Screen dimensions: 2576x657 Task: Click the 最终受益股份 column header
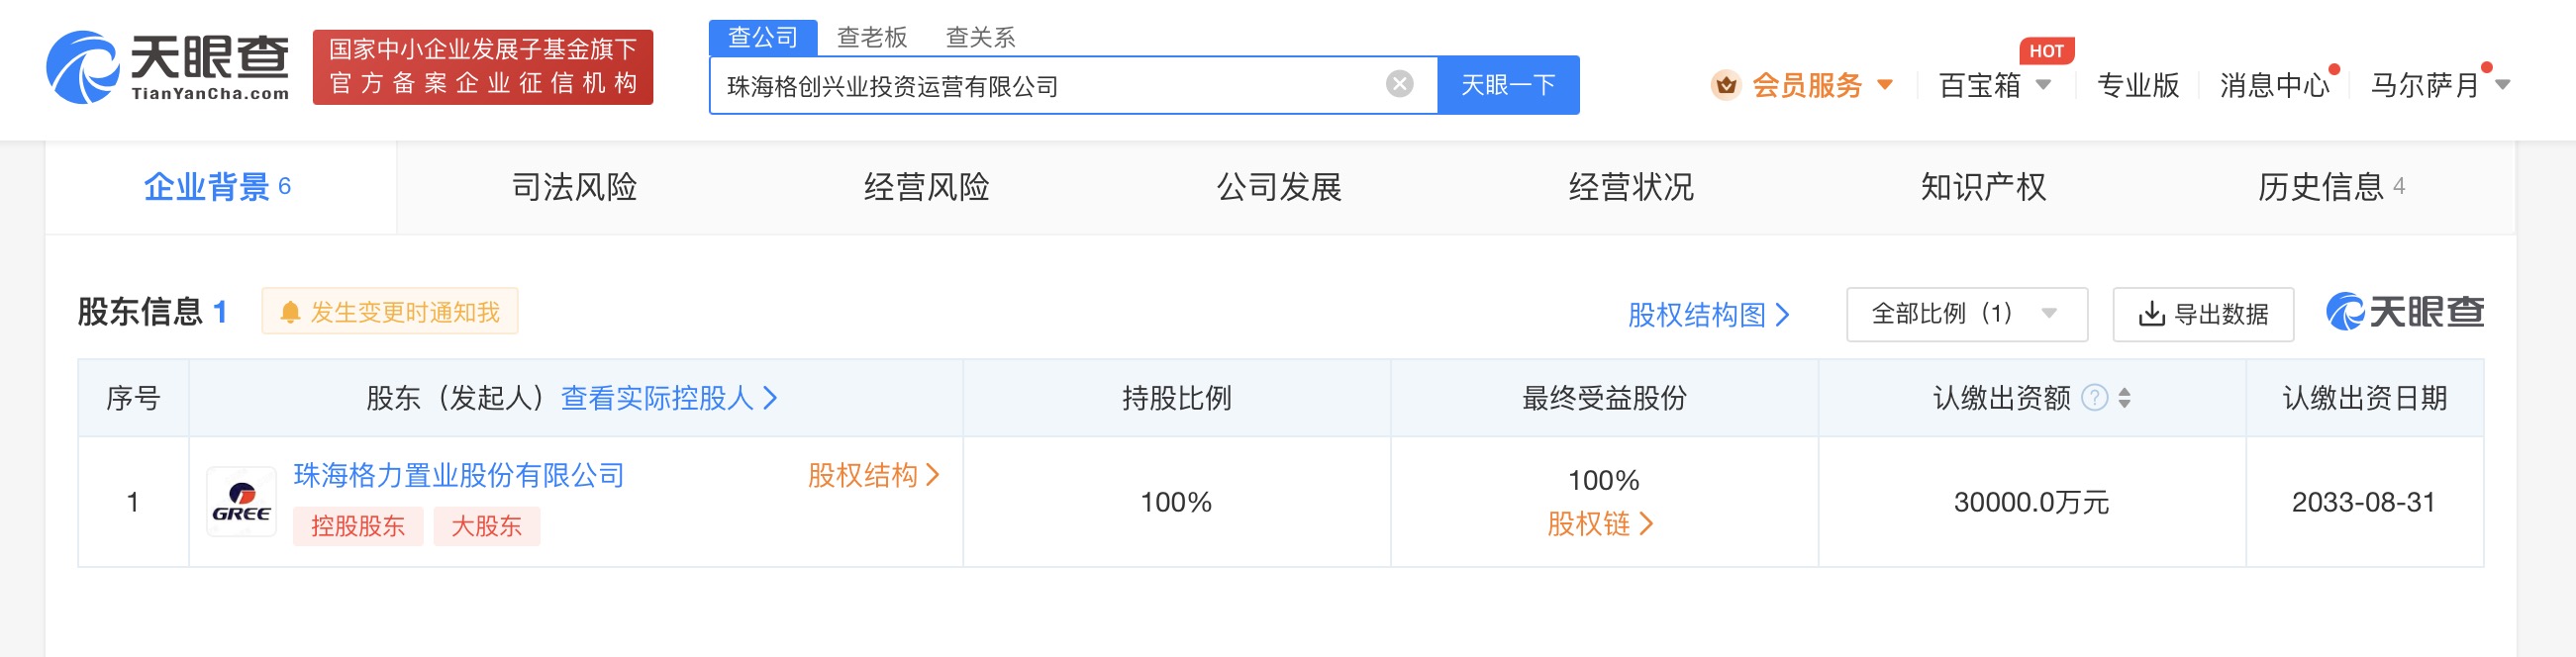(1604, 398)
